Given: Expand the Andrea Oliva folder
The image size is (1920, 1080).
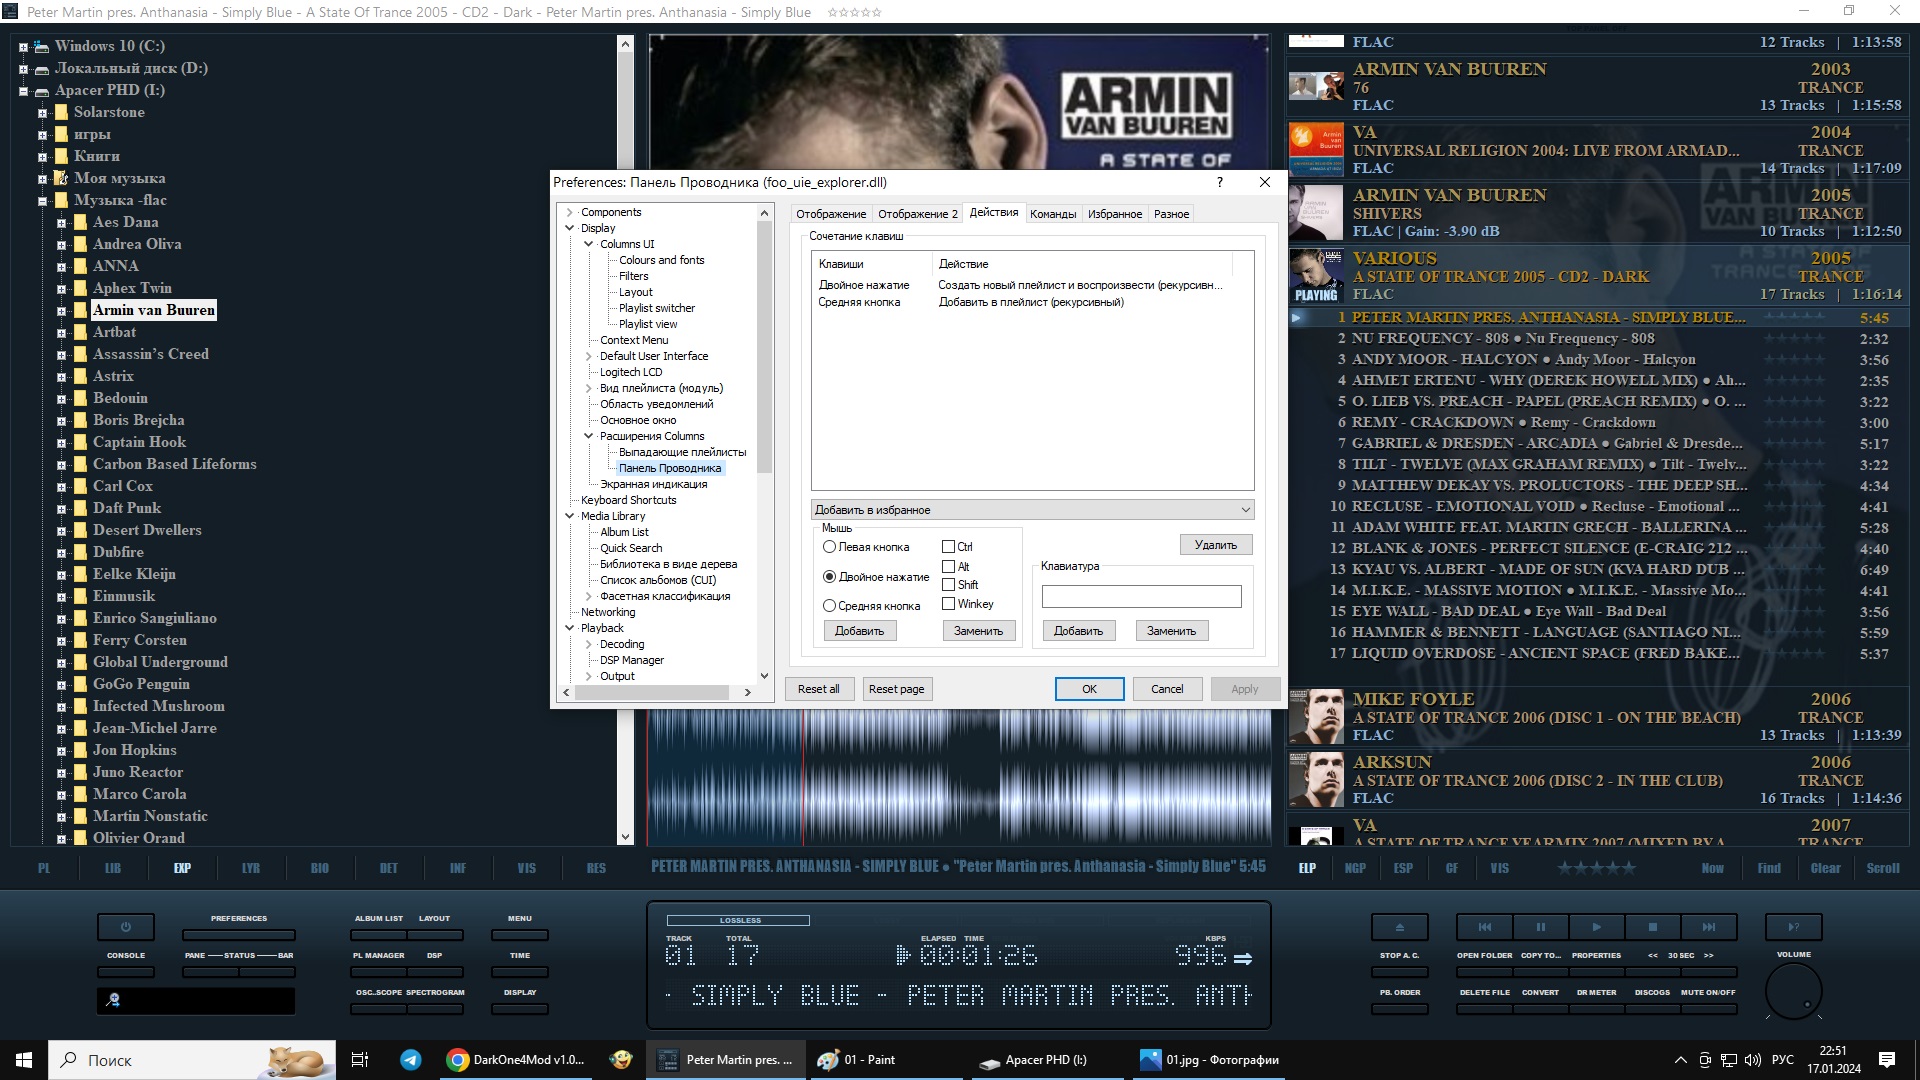Looking at the screenshot, I should tap(61, 245).
